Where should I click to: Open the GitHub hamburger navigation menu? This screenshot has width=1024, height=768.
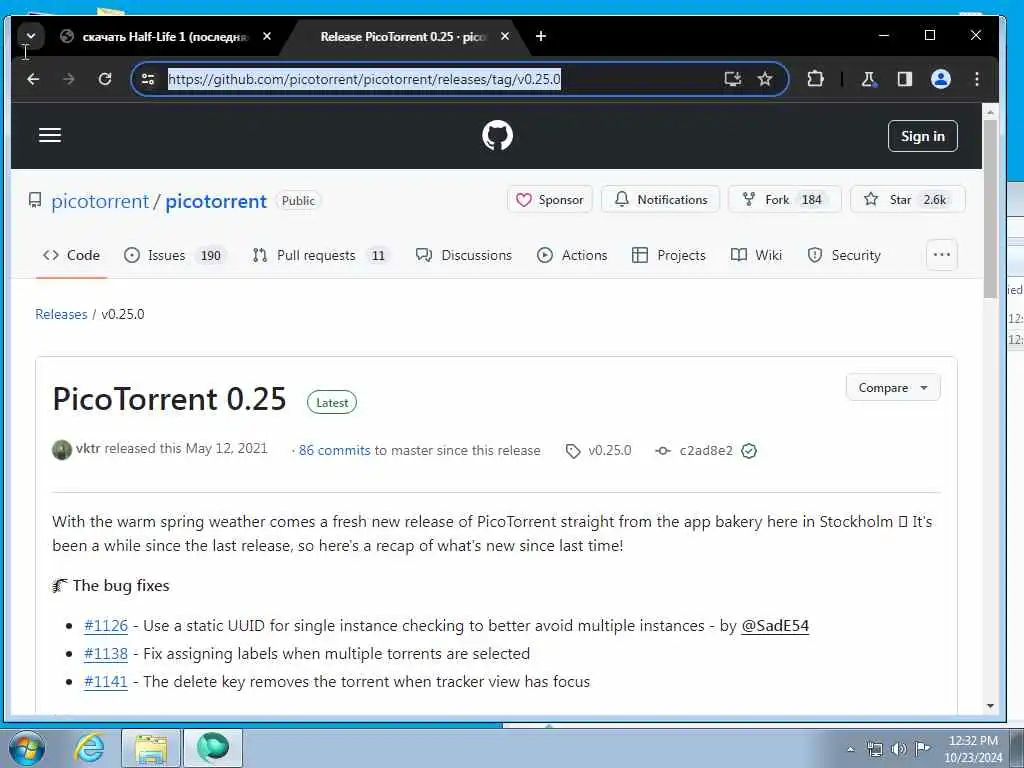point(50,135)
